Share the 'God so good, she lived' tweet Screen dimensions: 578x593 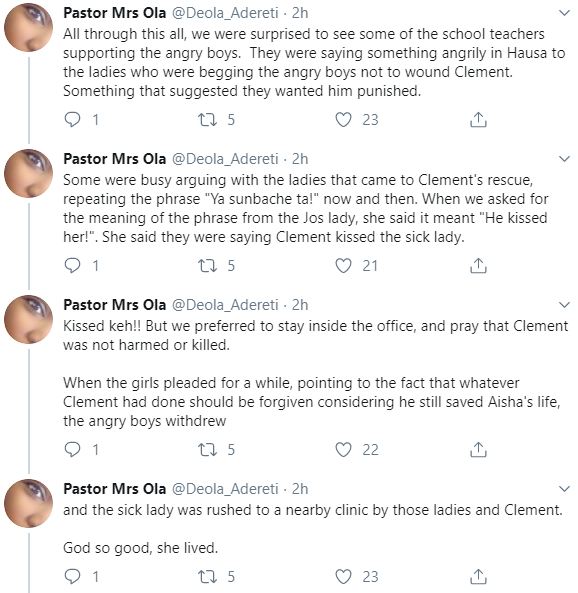[478, 576]
